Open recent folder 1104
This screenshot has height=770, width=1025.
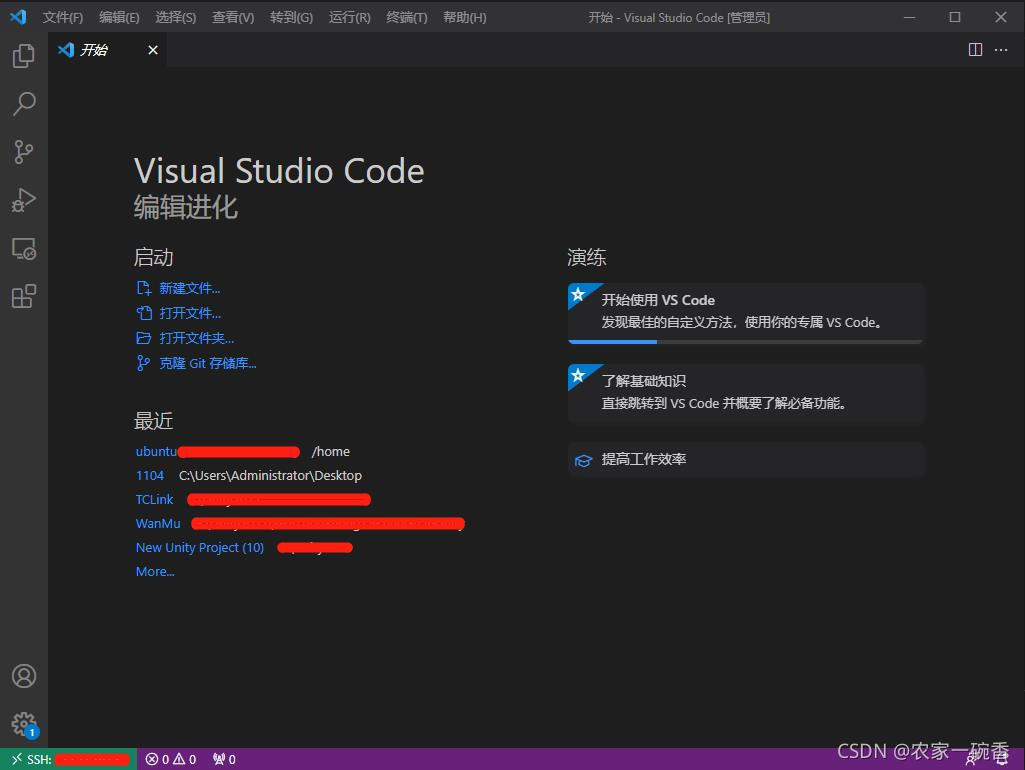point(149,475)
